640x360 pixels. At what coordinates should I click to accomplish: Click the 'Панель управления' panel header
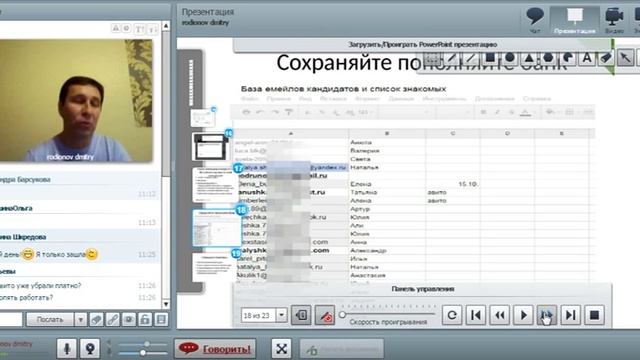tap(422, 289)
